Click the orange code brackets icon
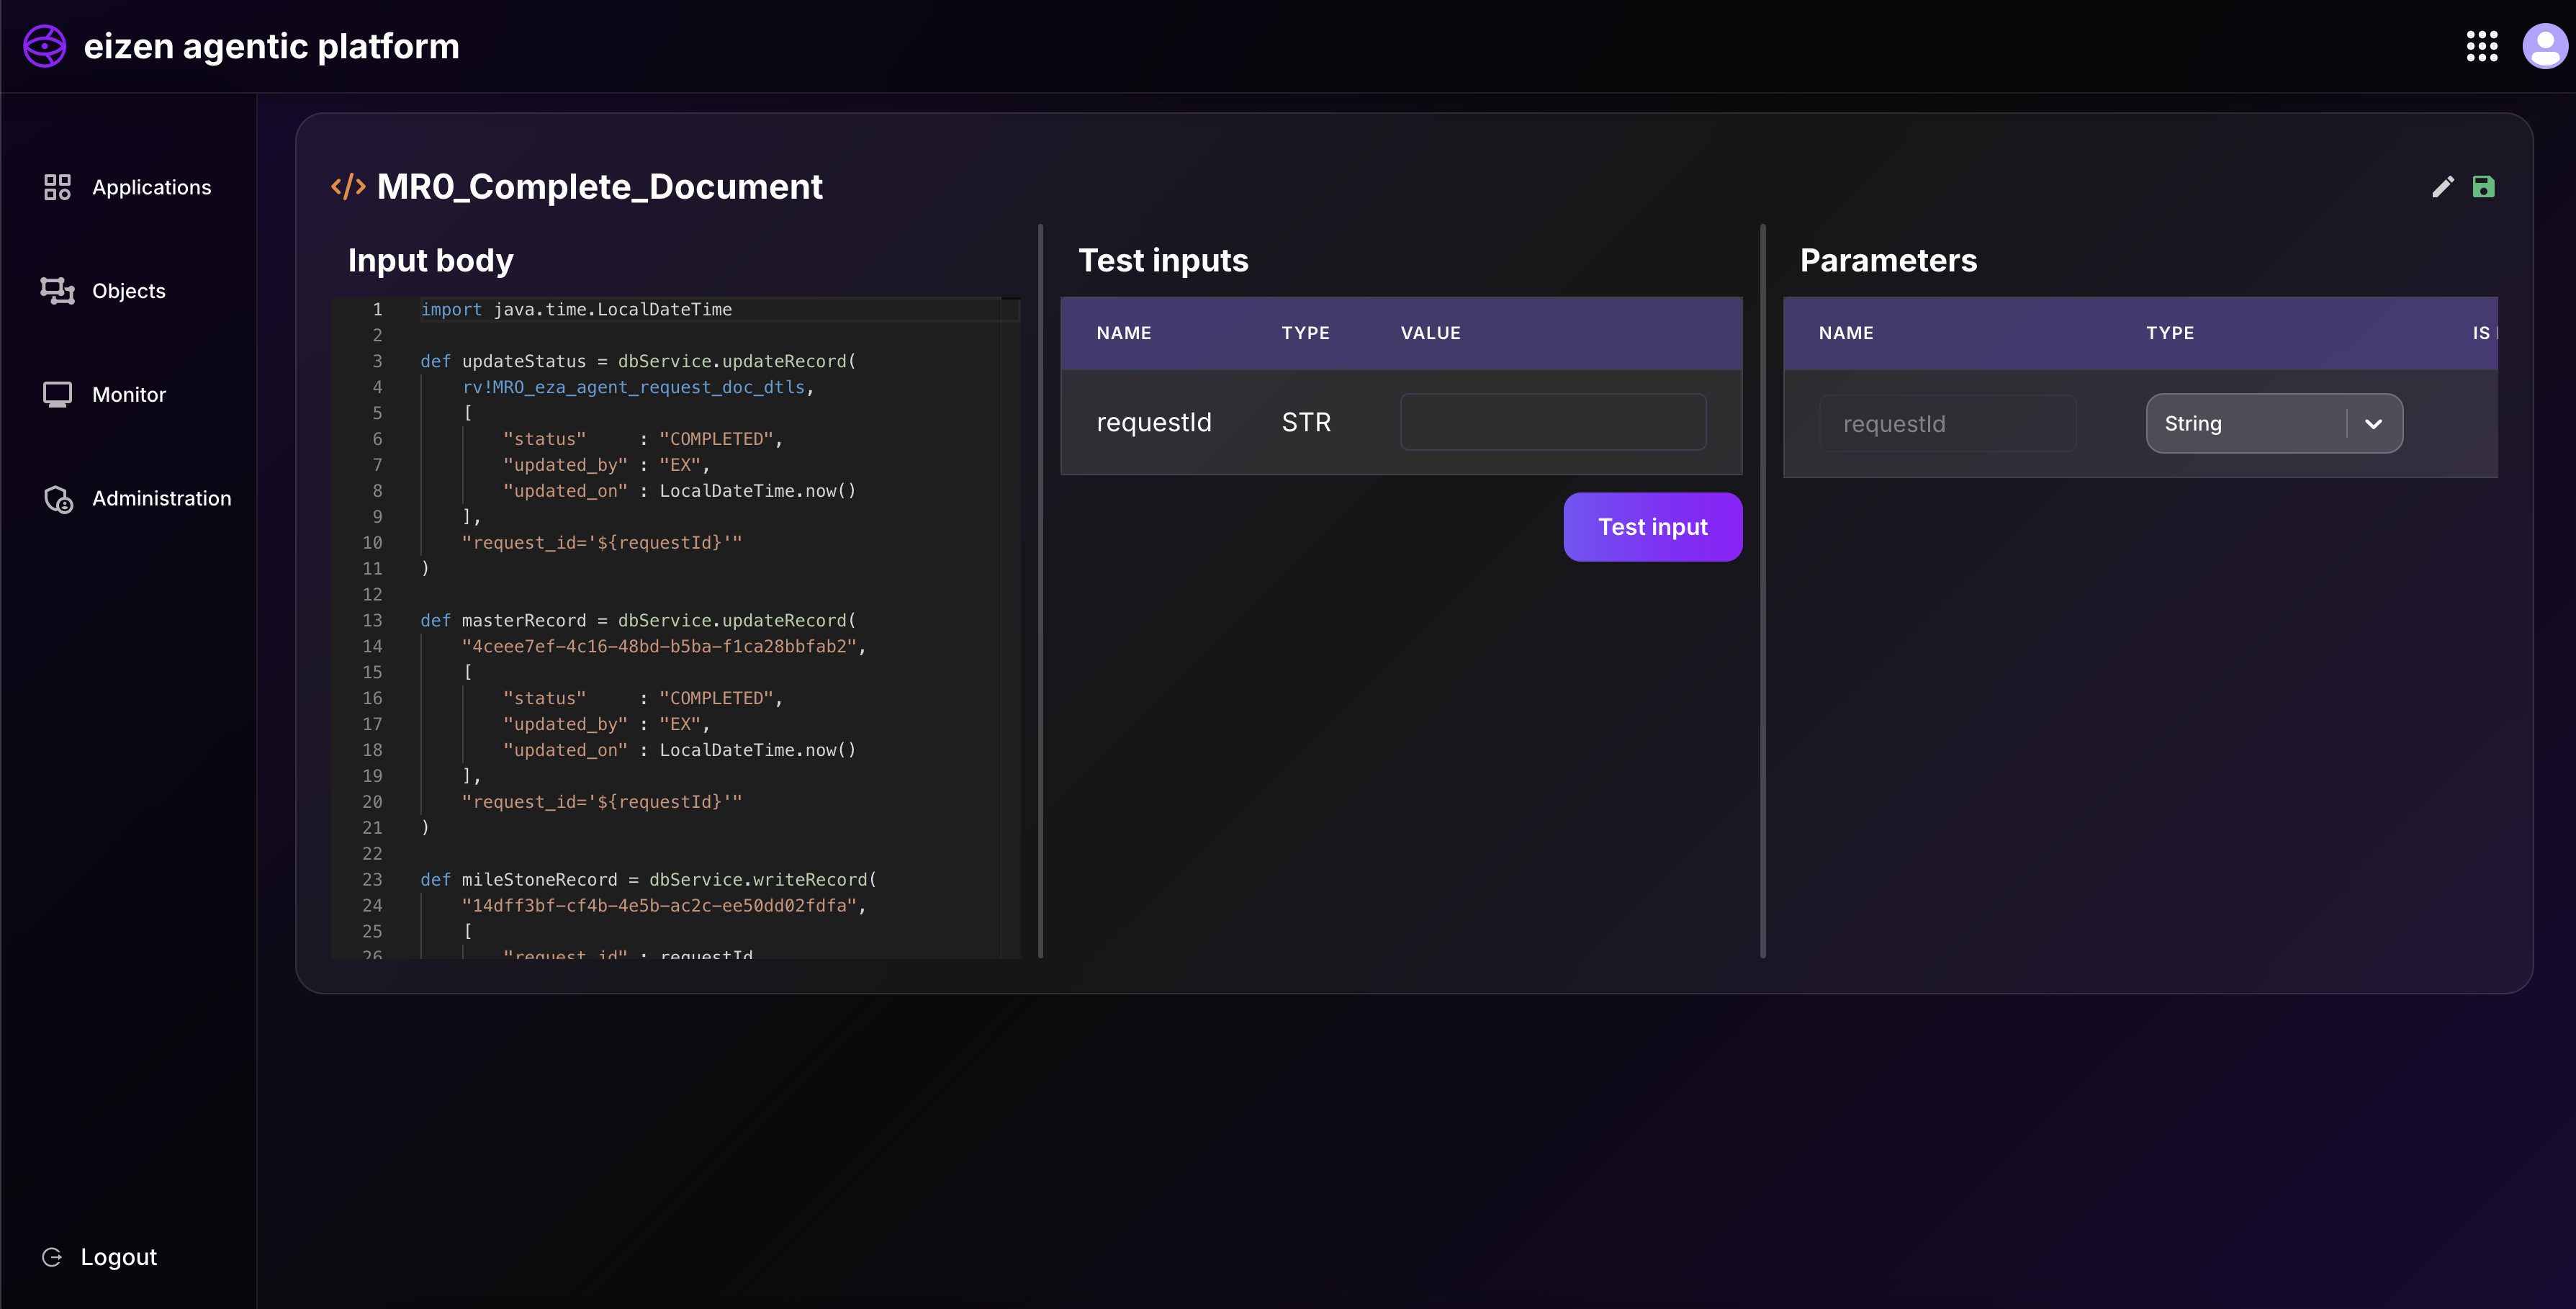This screenshot has height=1309, width=2576. (348, 187)
